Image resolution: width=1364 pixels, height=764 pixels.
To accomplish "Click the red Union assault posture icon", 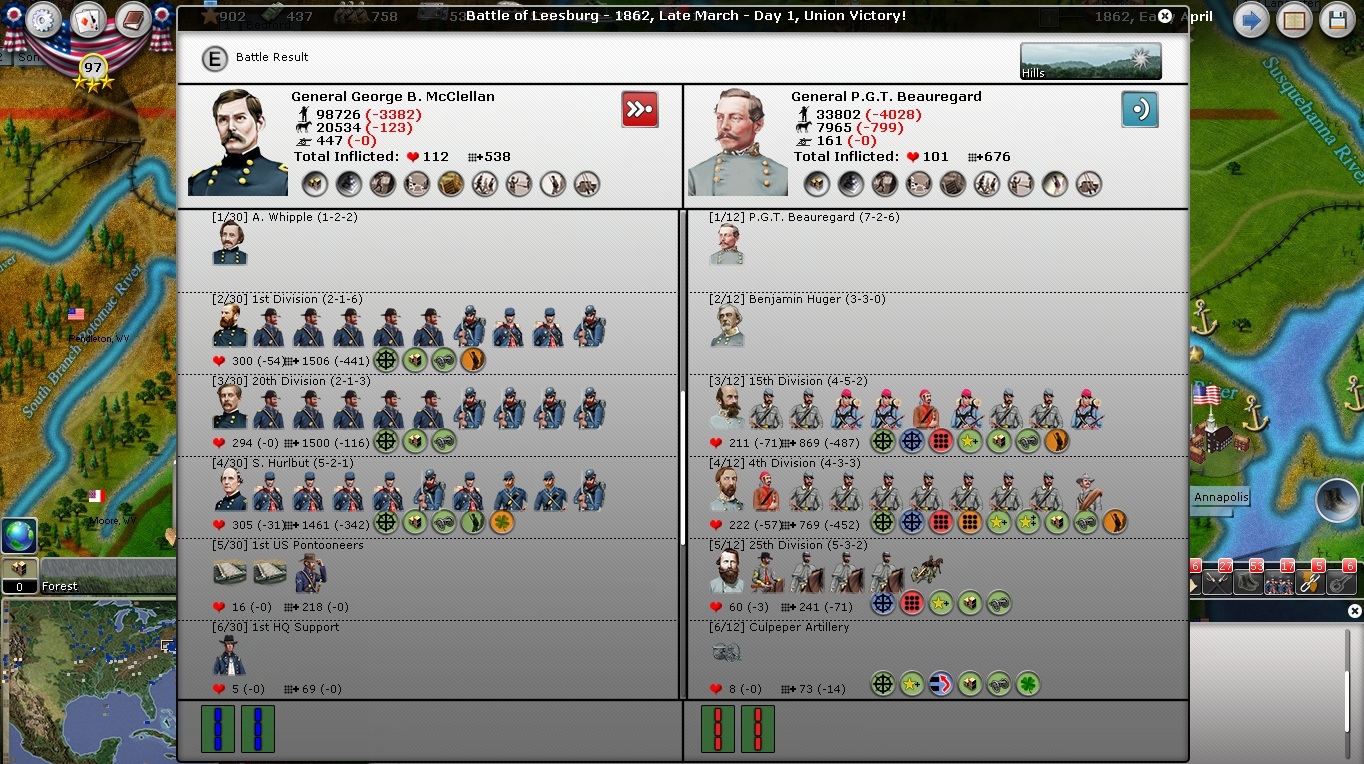I will tap(640, 109).
